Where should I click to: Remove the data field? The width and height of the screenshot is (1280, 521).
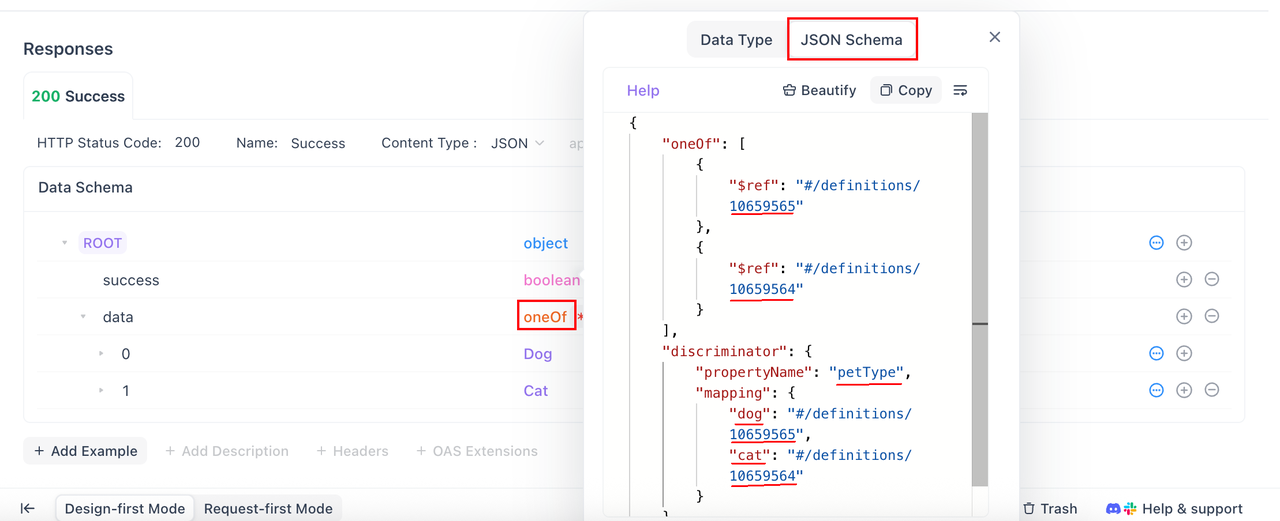pyautogui.click(x=1212, y=317)
